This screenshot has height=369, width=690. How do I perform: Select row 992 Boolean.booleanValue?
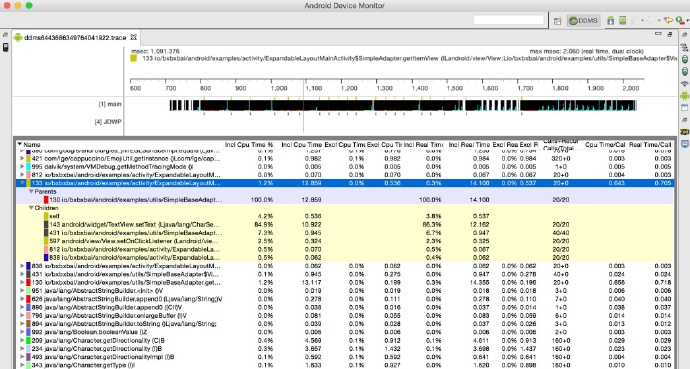click(x=344, y=332)
